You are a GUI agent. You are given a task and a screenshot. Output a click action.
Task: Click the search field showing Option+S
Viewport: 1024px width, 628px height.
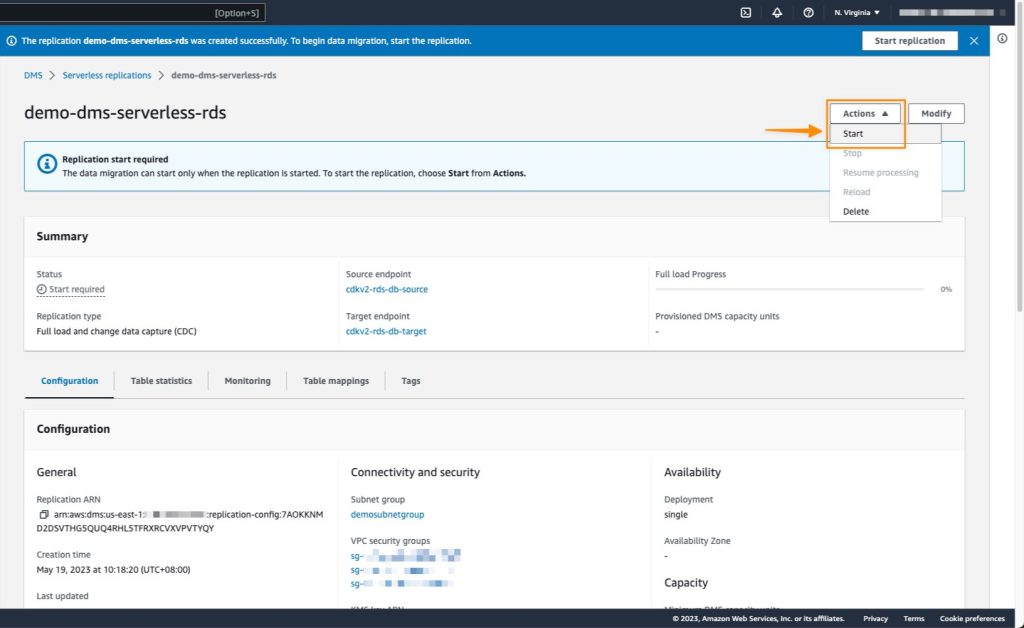[x=133, y=12]
